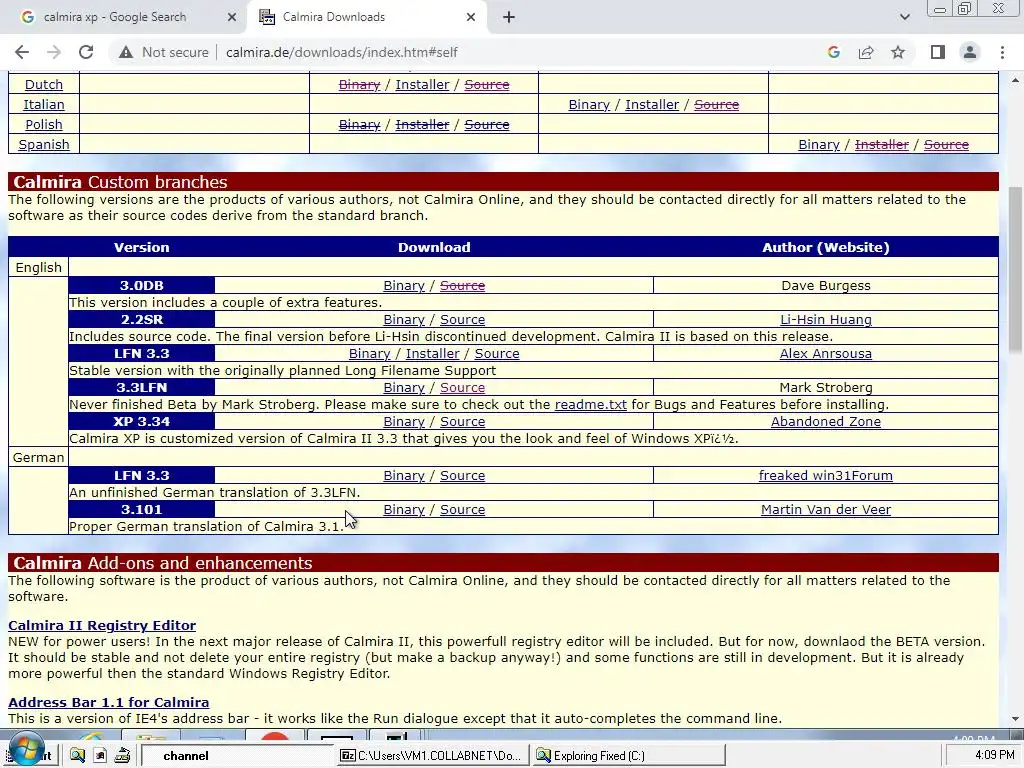Go back with the browser back arrow
The image size is (1024, 768).
click(x=22, y=52)
